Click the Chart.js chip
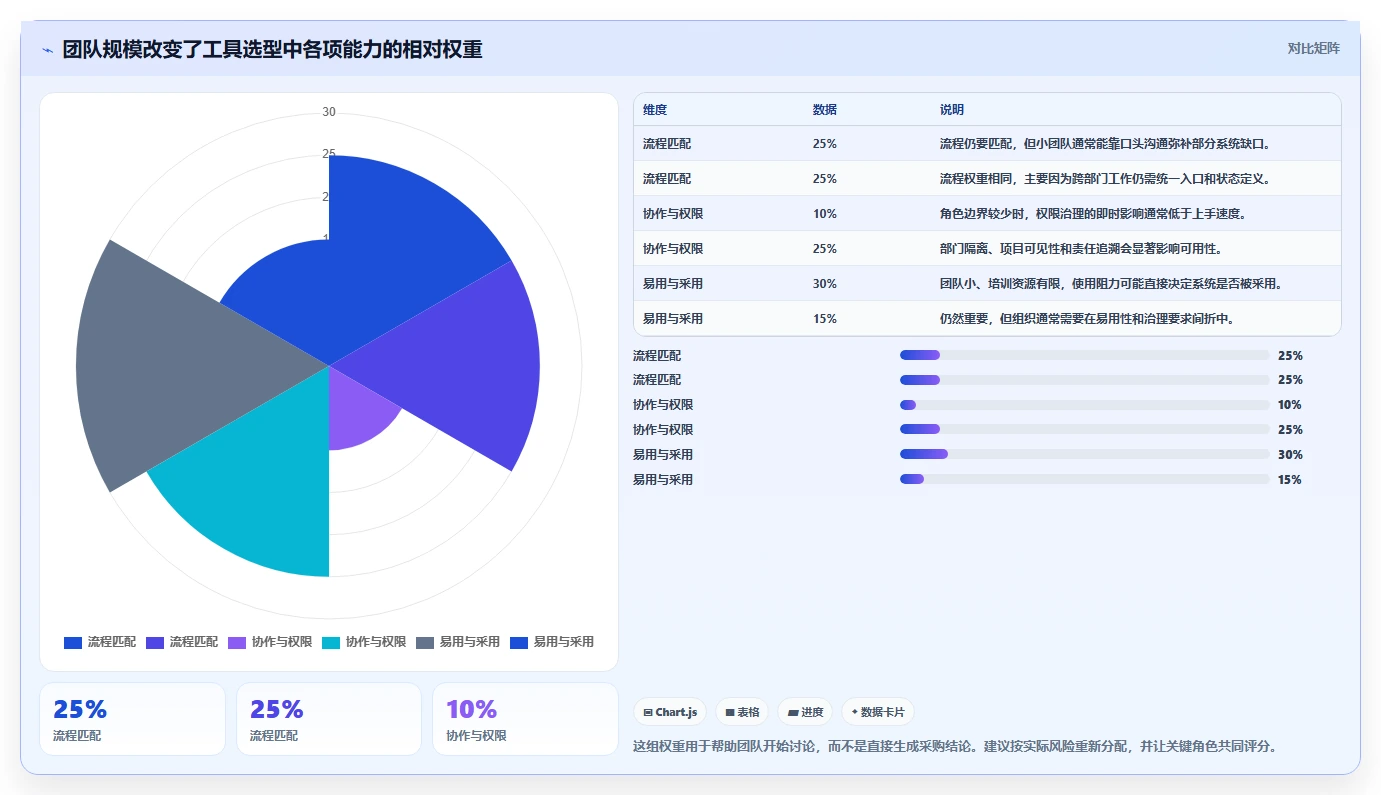The image size is (1381, 795). pos(670,712)
